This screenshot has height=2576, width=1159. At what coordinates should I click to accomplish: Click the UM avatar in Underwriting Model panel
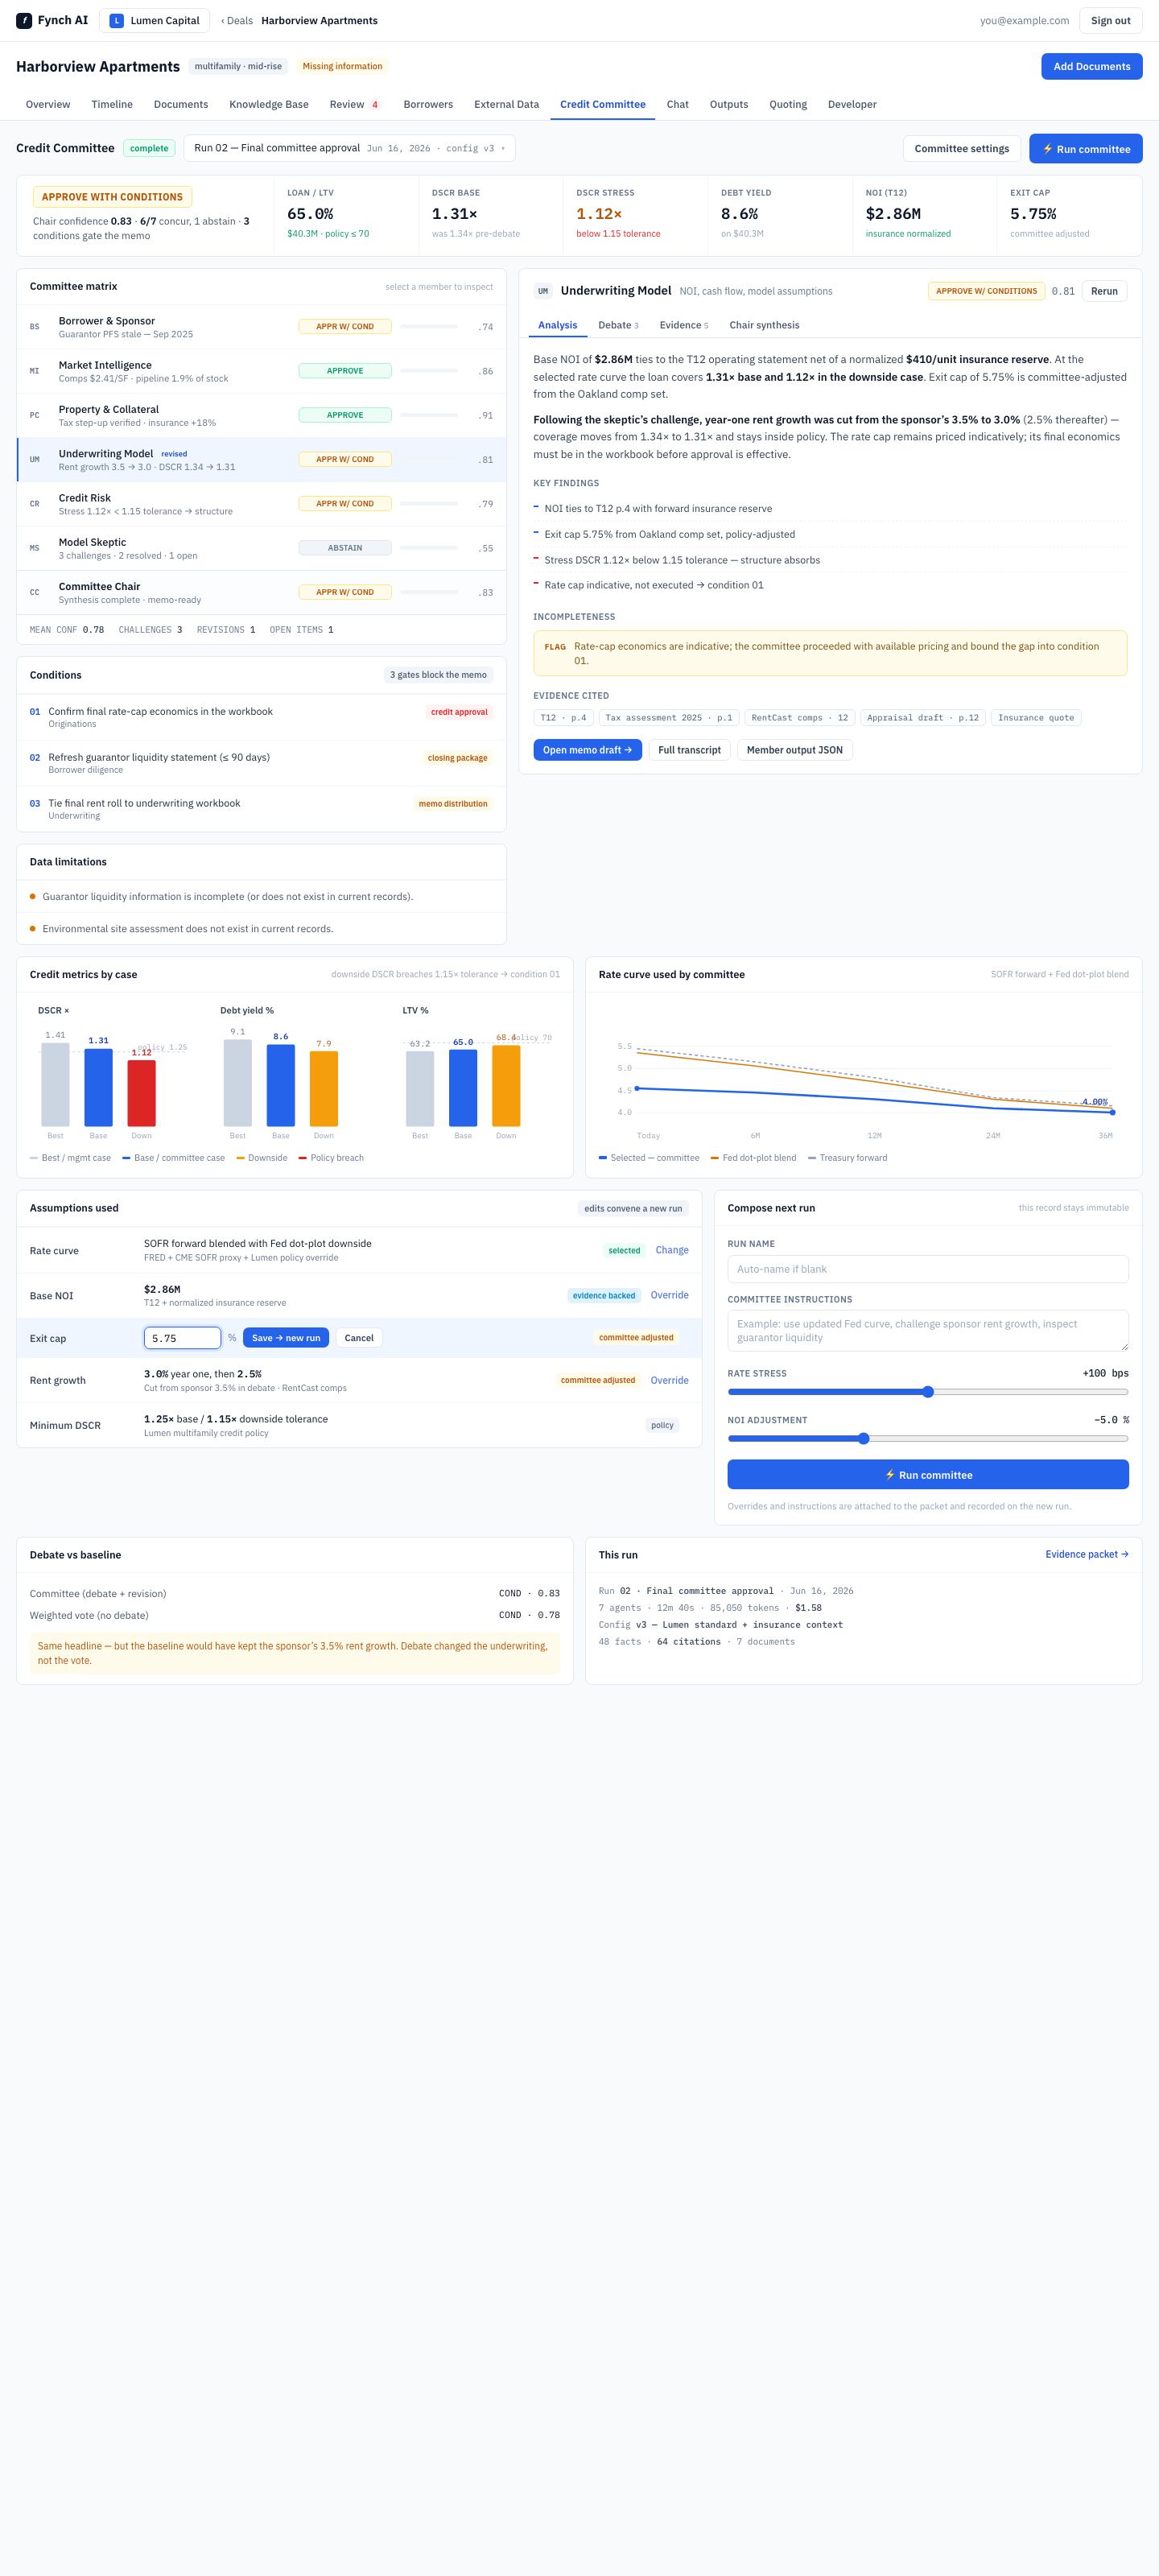click(x=543, y=291)
